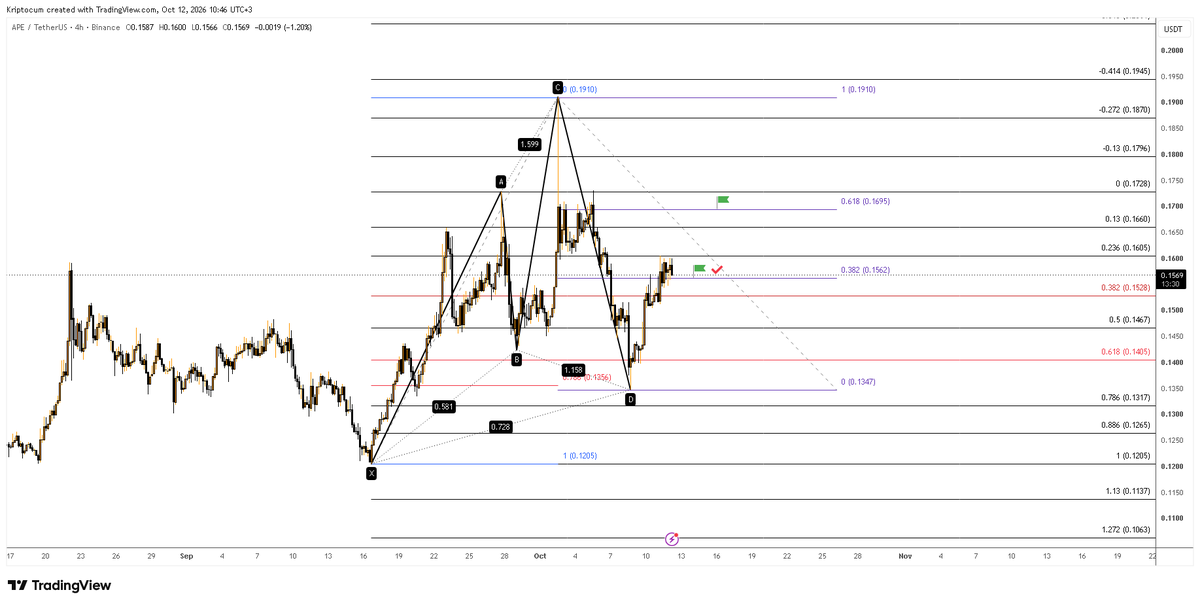Select the B point label
Image resolution: width=1200 pixels, height=605 pixels.
[x=516, y=359]
